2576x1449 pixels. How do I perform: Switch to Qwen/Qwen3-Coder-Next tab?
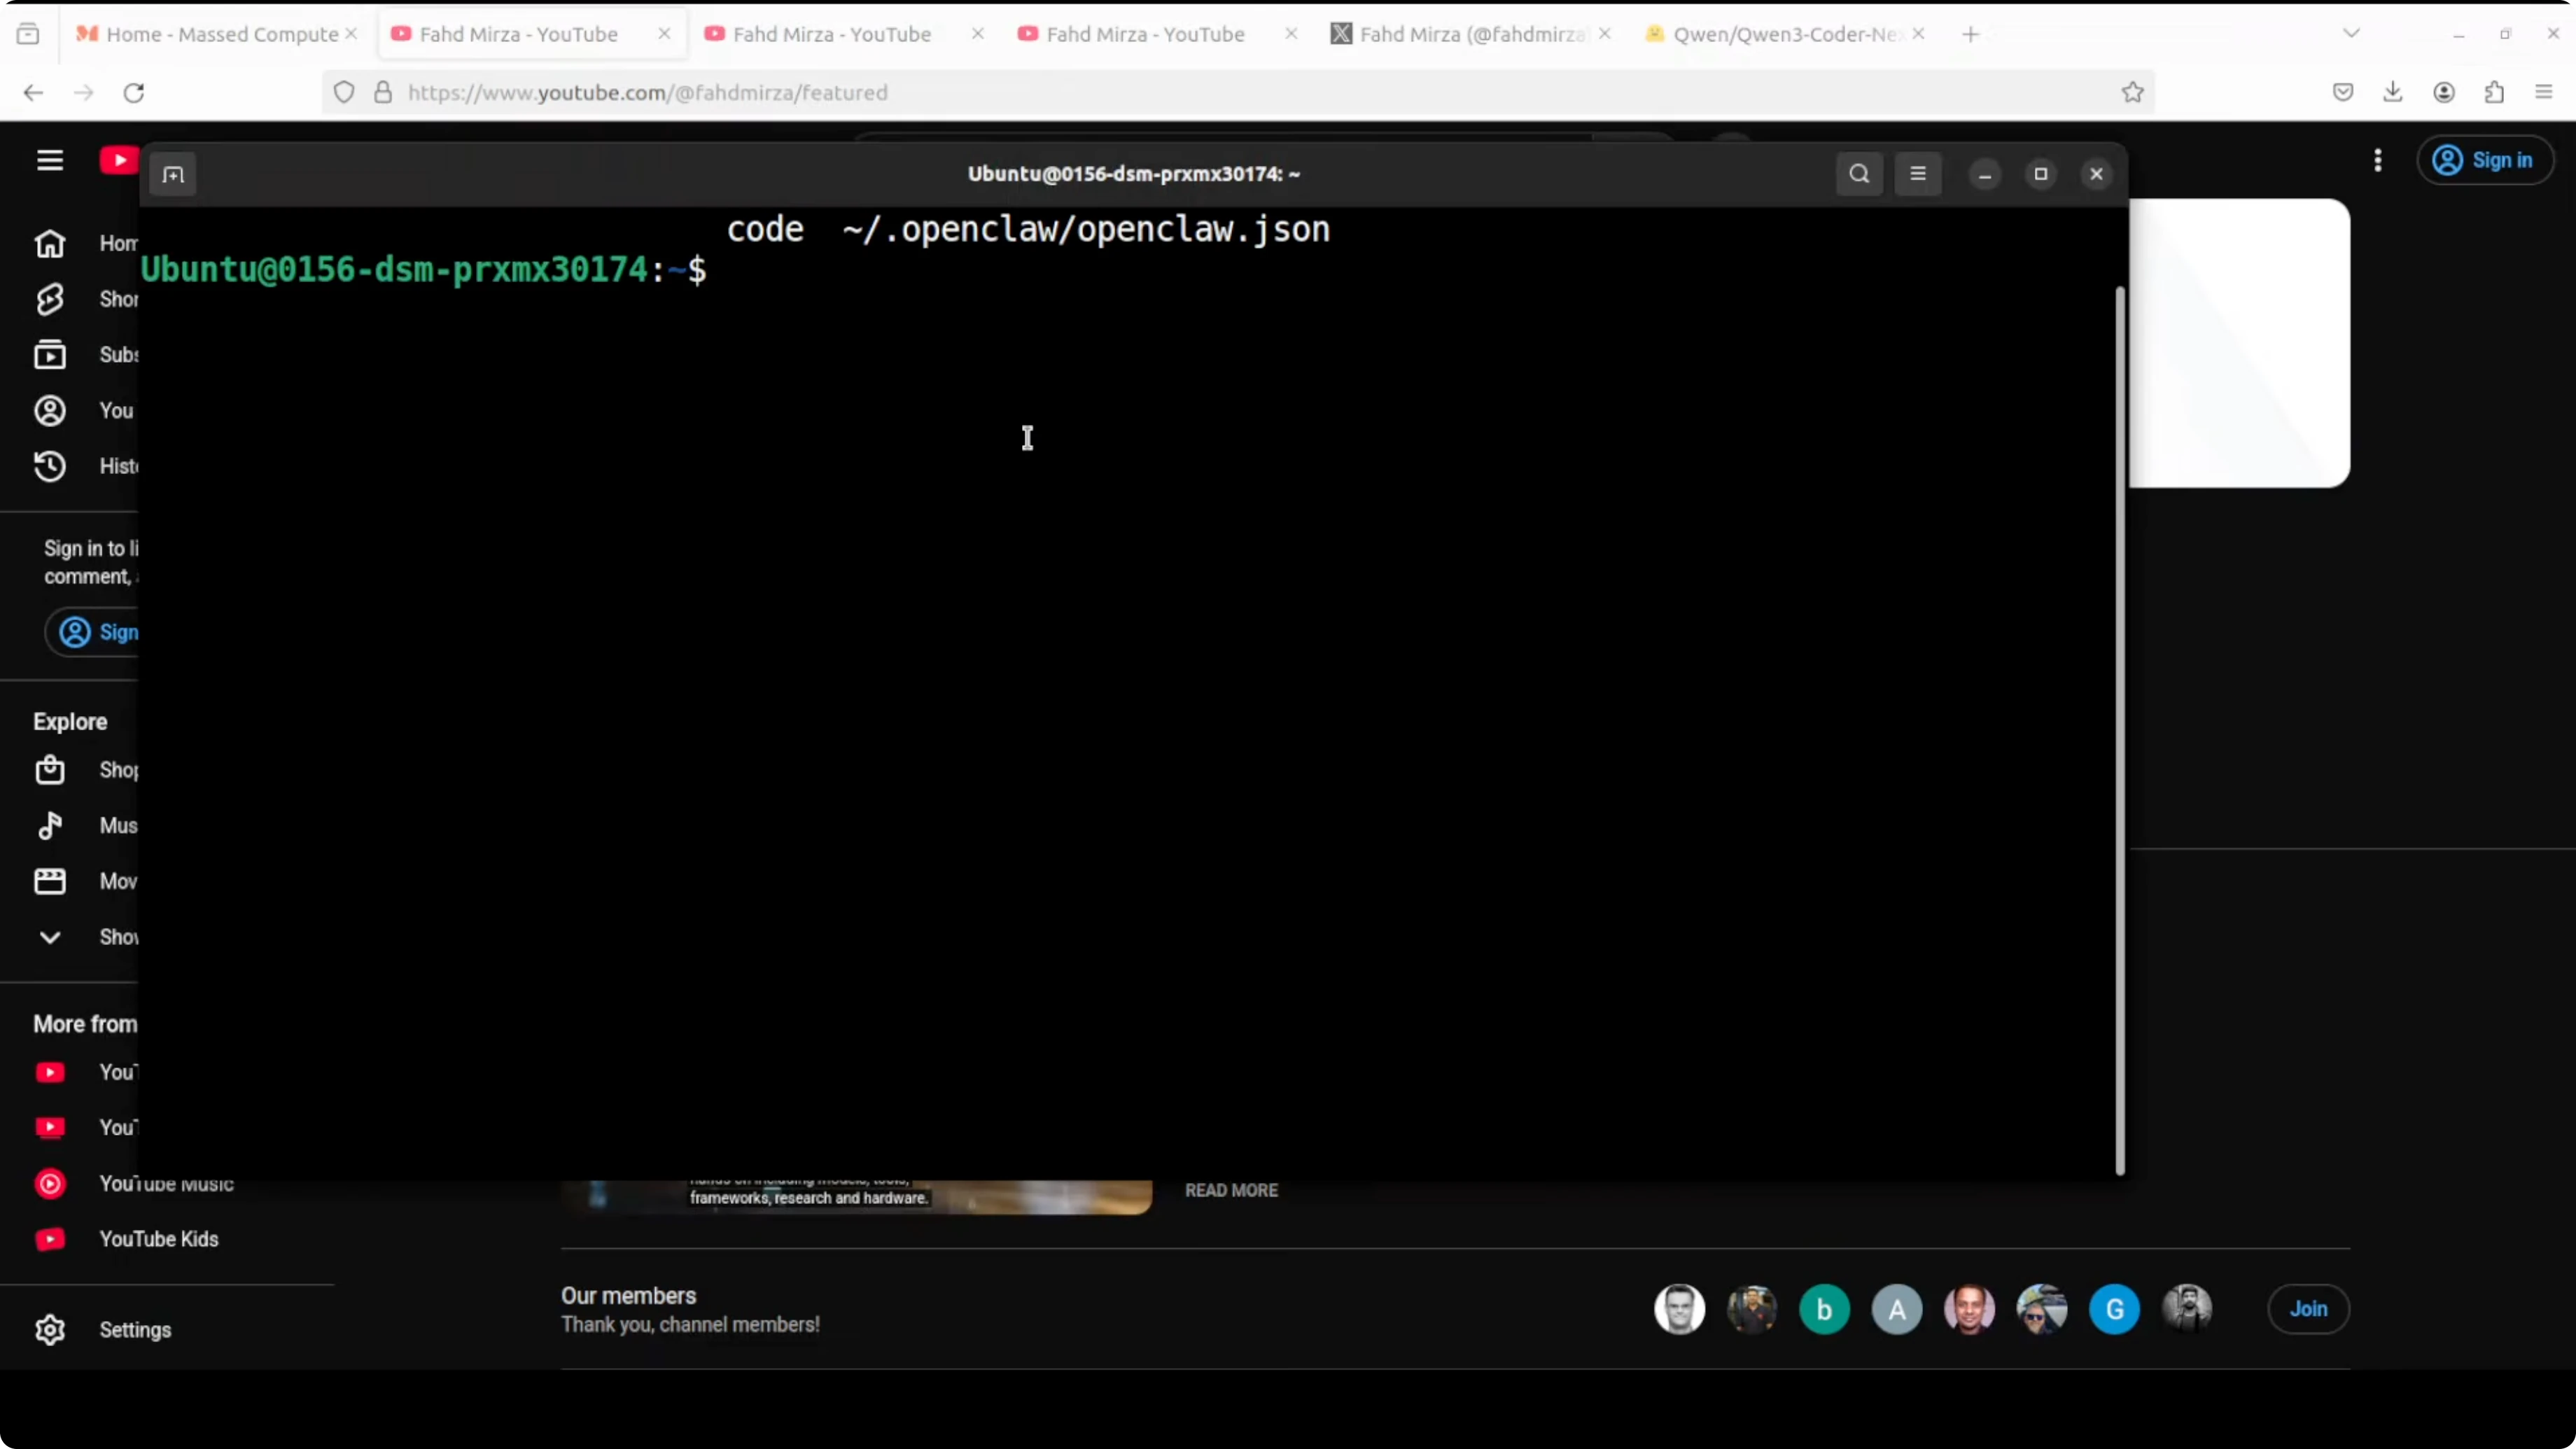(x=1786, y=34)
